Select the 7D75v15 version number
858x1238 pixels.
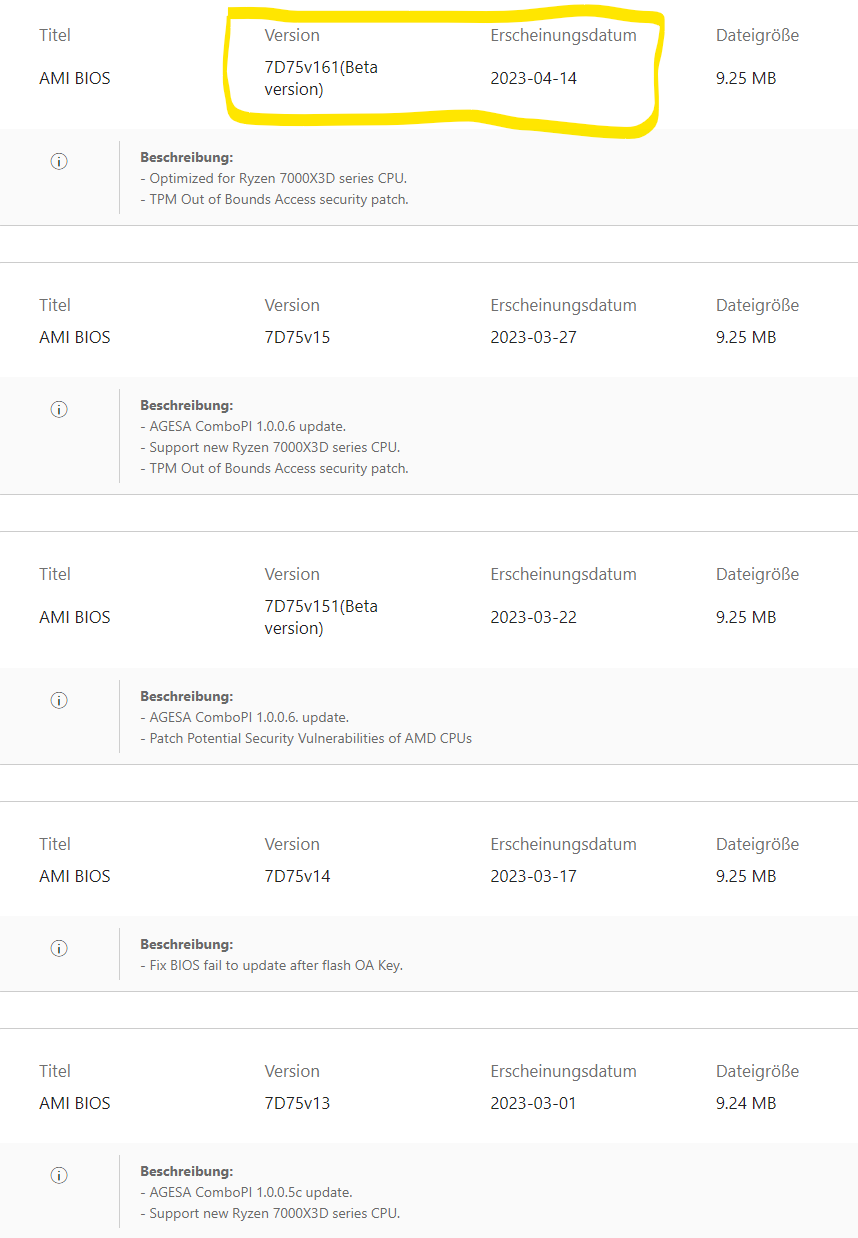tap(297, 337)
